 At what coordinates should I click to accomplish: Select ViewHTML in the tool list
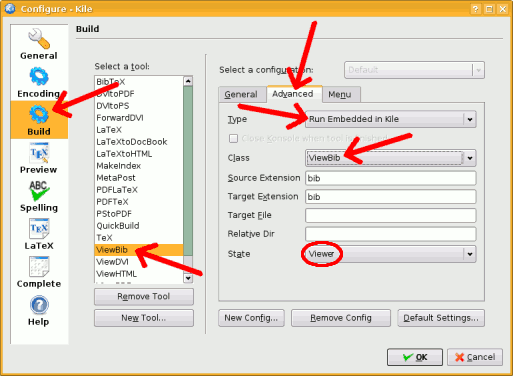139,274
